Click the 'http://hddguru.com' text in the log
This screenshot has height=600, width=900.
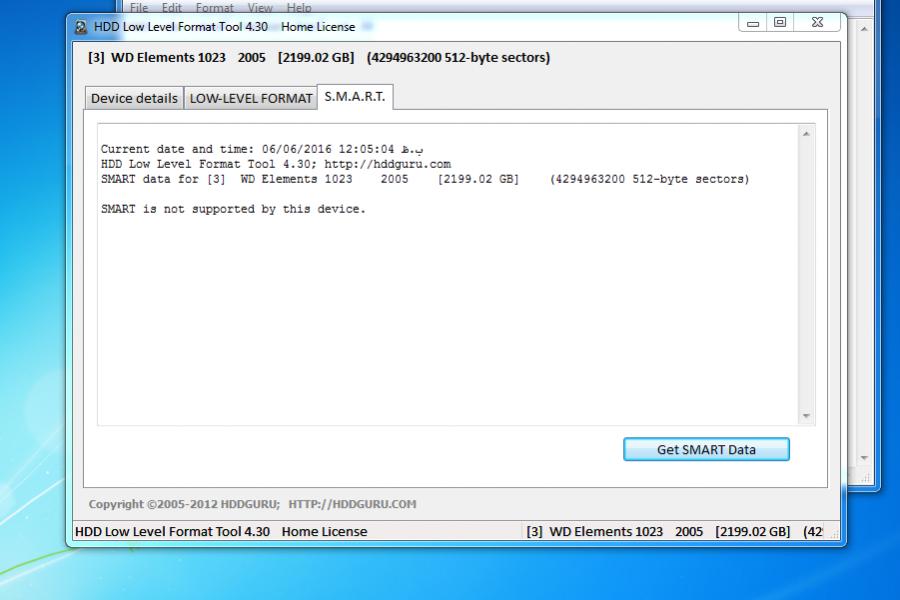(x=387, y=164)
